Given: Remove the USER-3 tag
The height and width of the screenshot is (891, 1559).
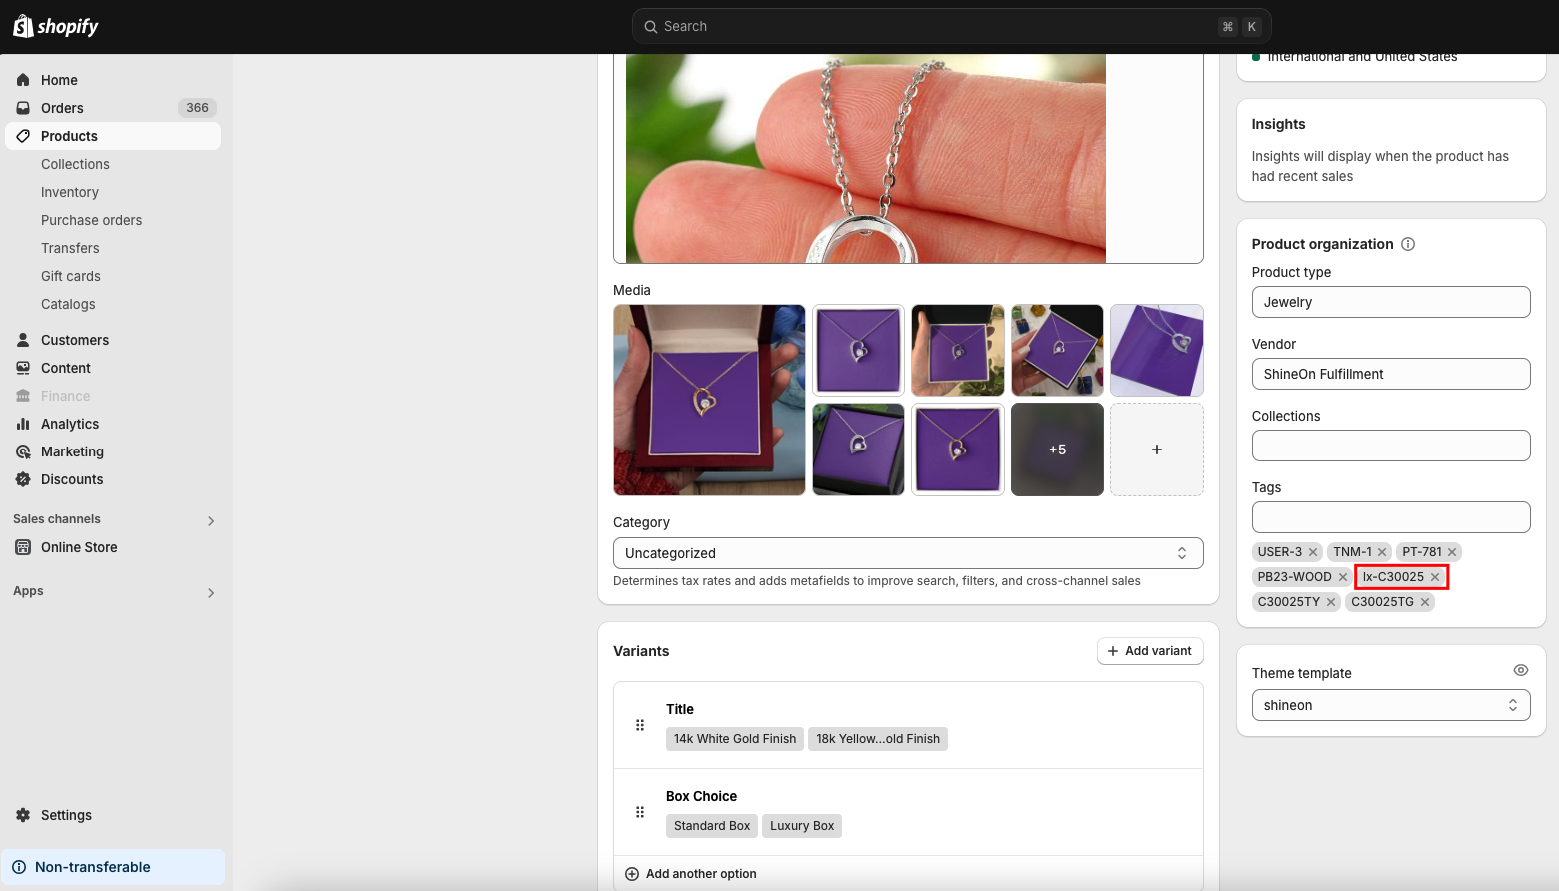Looking at the screenshot, I should pyautogui.click(x=1313, y=552).
